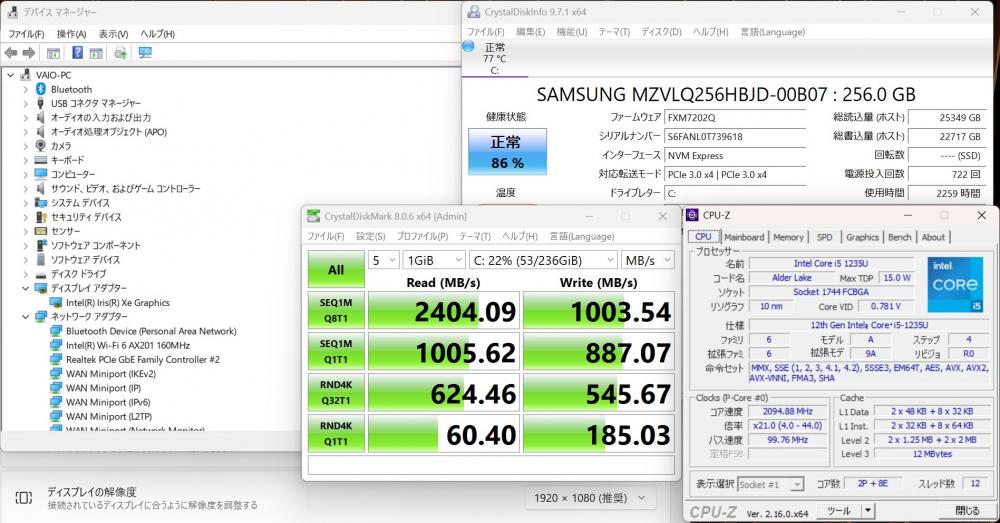Image resolution: width=1000 pixels, height=523 pixels.
Task: Switch to the Graphics tab in CPU-Z
Action: [x=862, y=237]
